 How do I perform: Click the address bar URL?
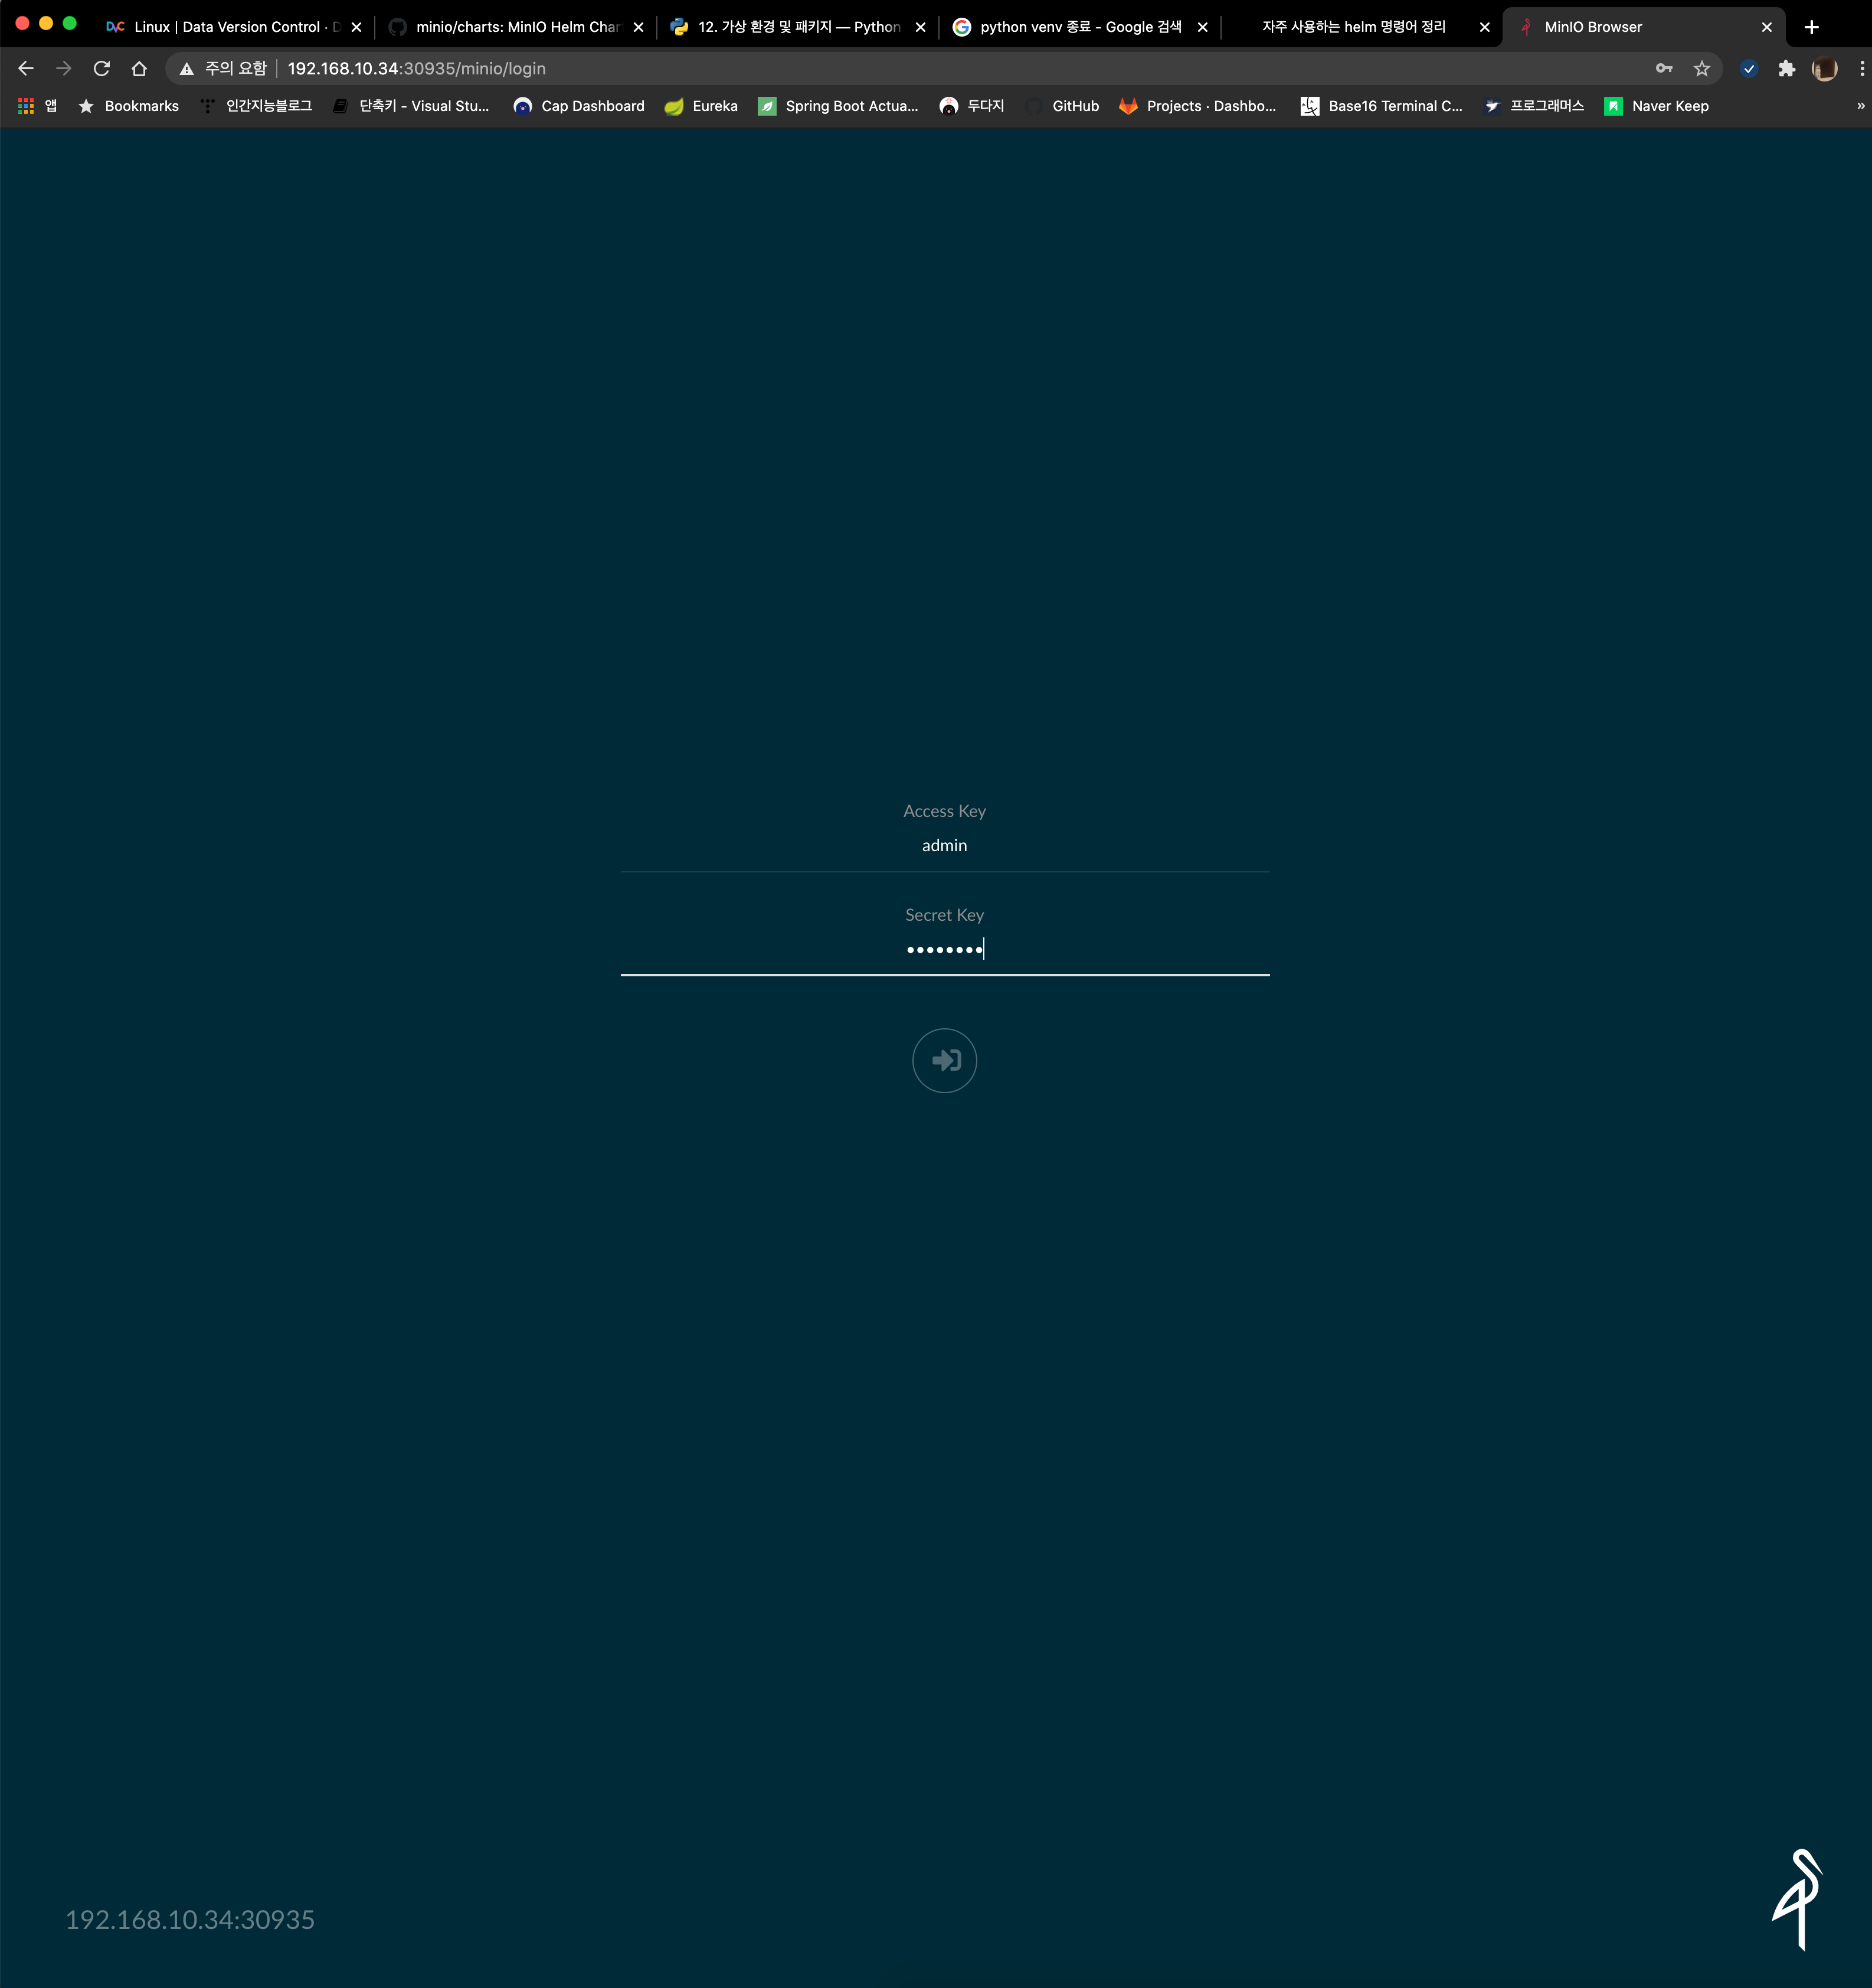[x=416, y=68]
